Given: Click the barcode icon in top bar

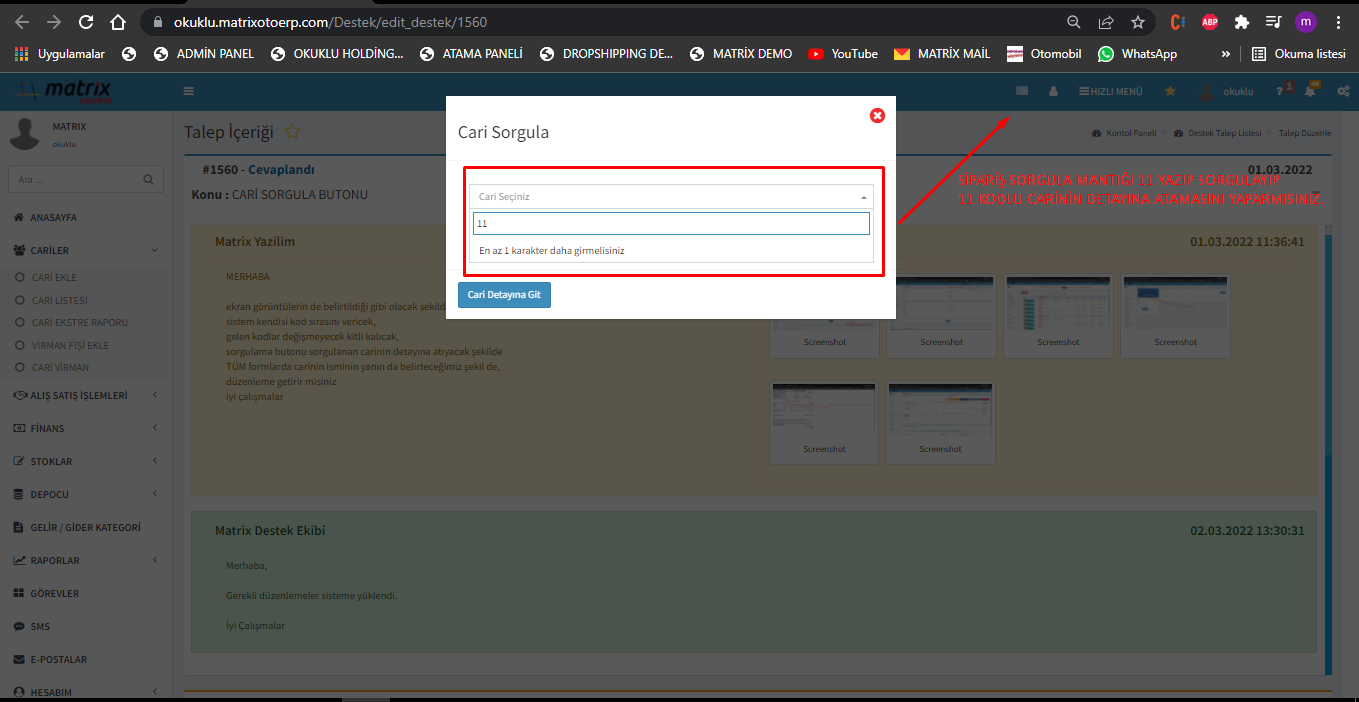Looking at the screenshot, I should [x=1021, y=91].
